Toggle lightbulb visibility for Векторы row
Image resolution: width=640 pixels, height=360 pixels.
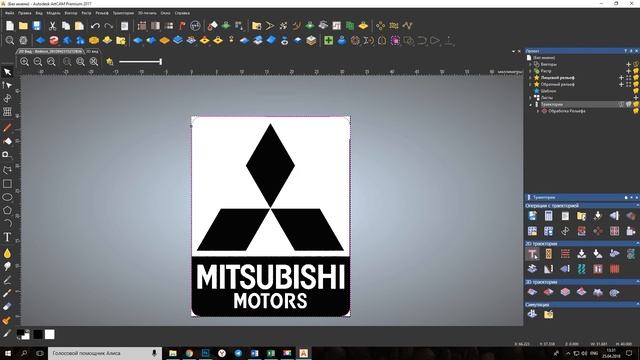pos(636,64)
